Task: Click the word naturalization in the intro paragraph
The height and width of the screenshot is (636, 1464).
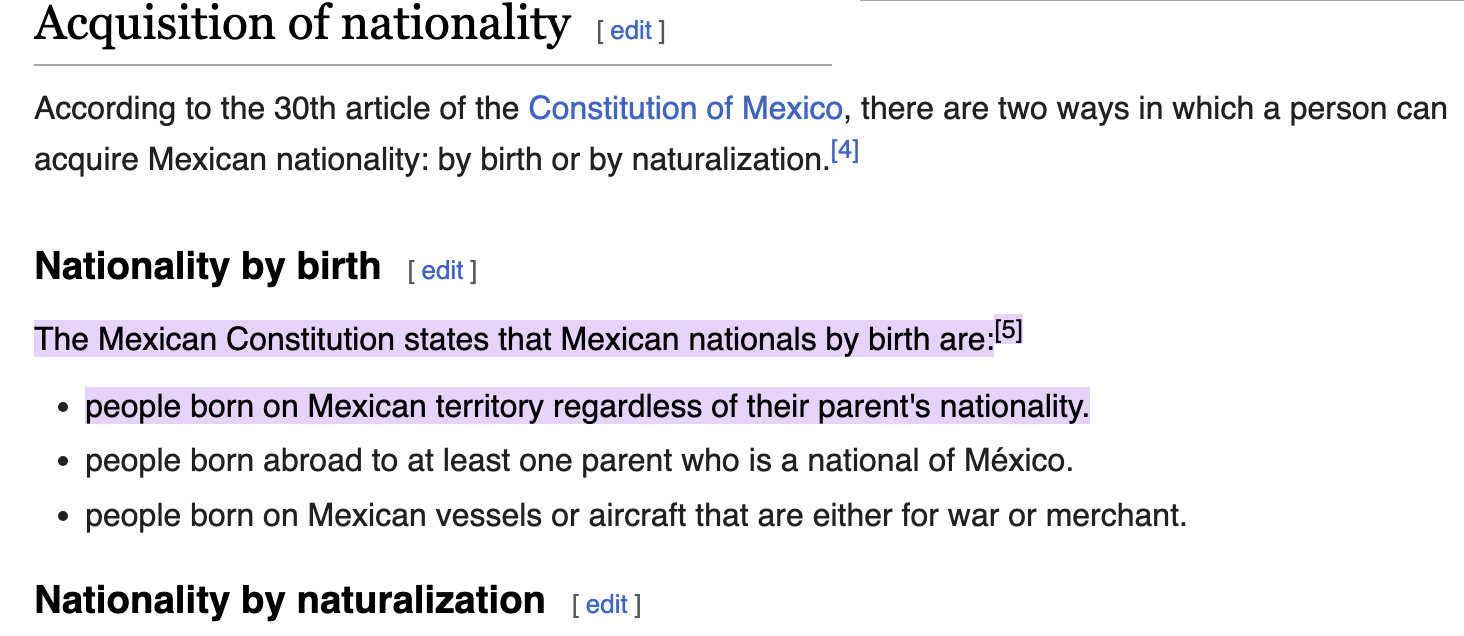Action: pyautogui.click(x=726, y=160)
